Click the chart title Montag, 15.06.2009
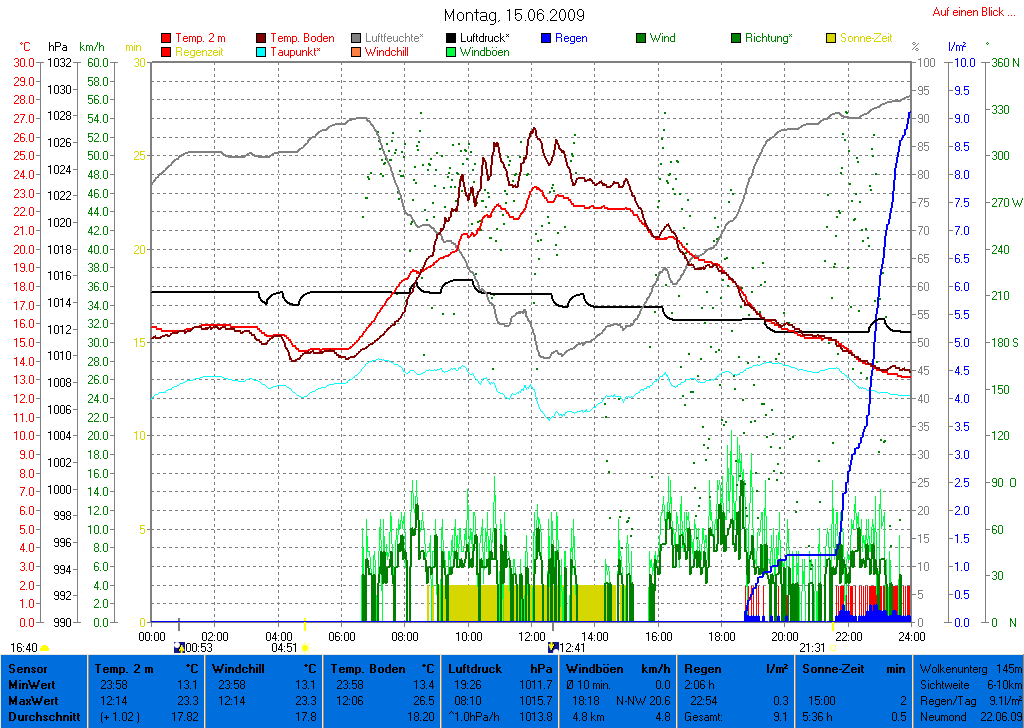This screenshot has width=1024, height=728. [x=514, y=16]
